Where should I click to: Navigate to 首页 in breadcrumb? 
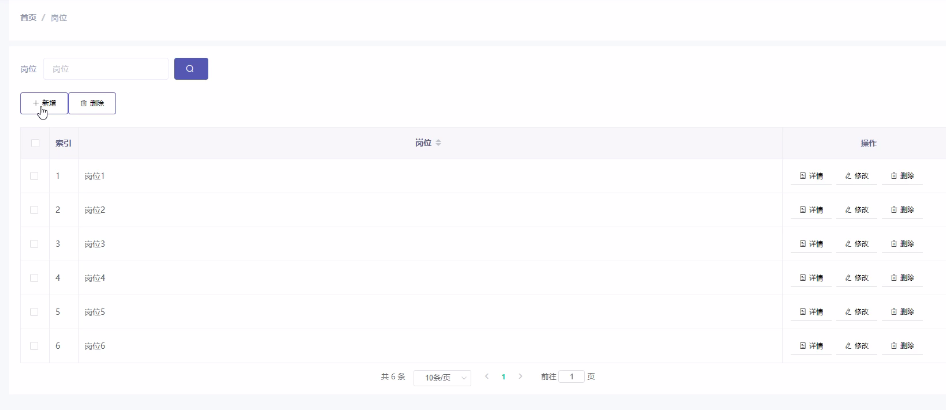(28, 18)
